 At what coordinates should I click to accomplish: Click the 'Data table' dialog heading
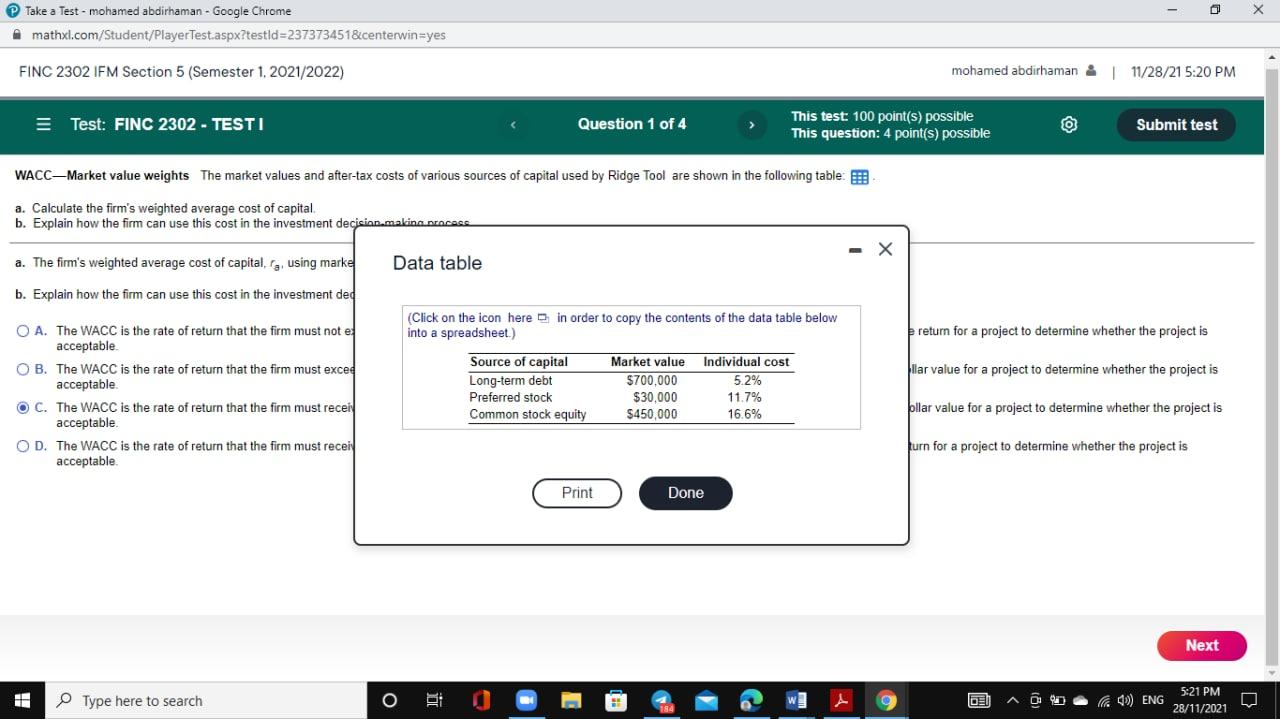(x=437, y=263)
